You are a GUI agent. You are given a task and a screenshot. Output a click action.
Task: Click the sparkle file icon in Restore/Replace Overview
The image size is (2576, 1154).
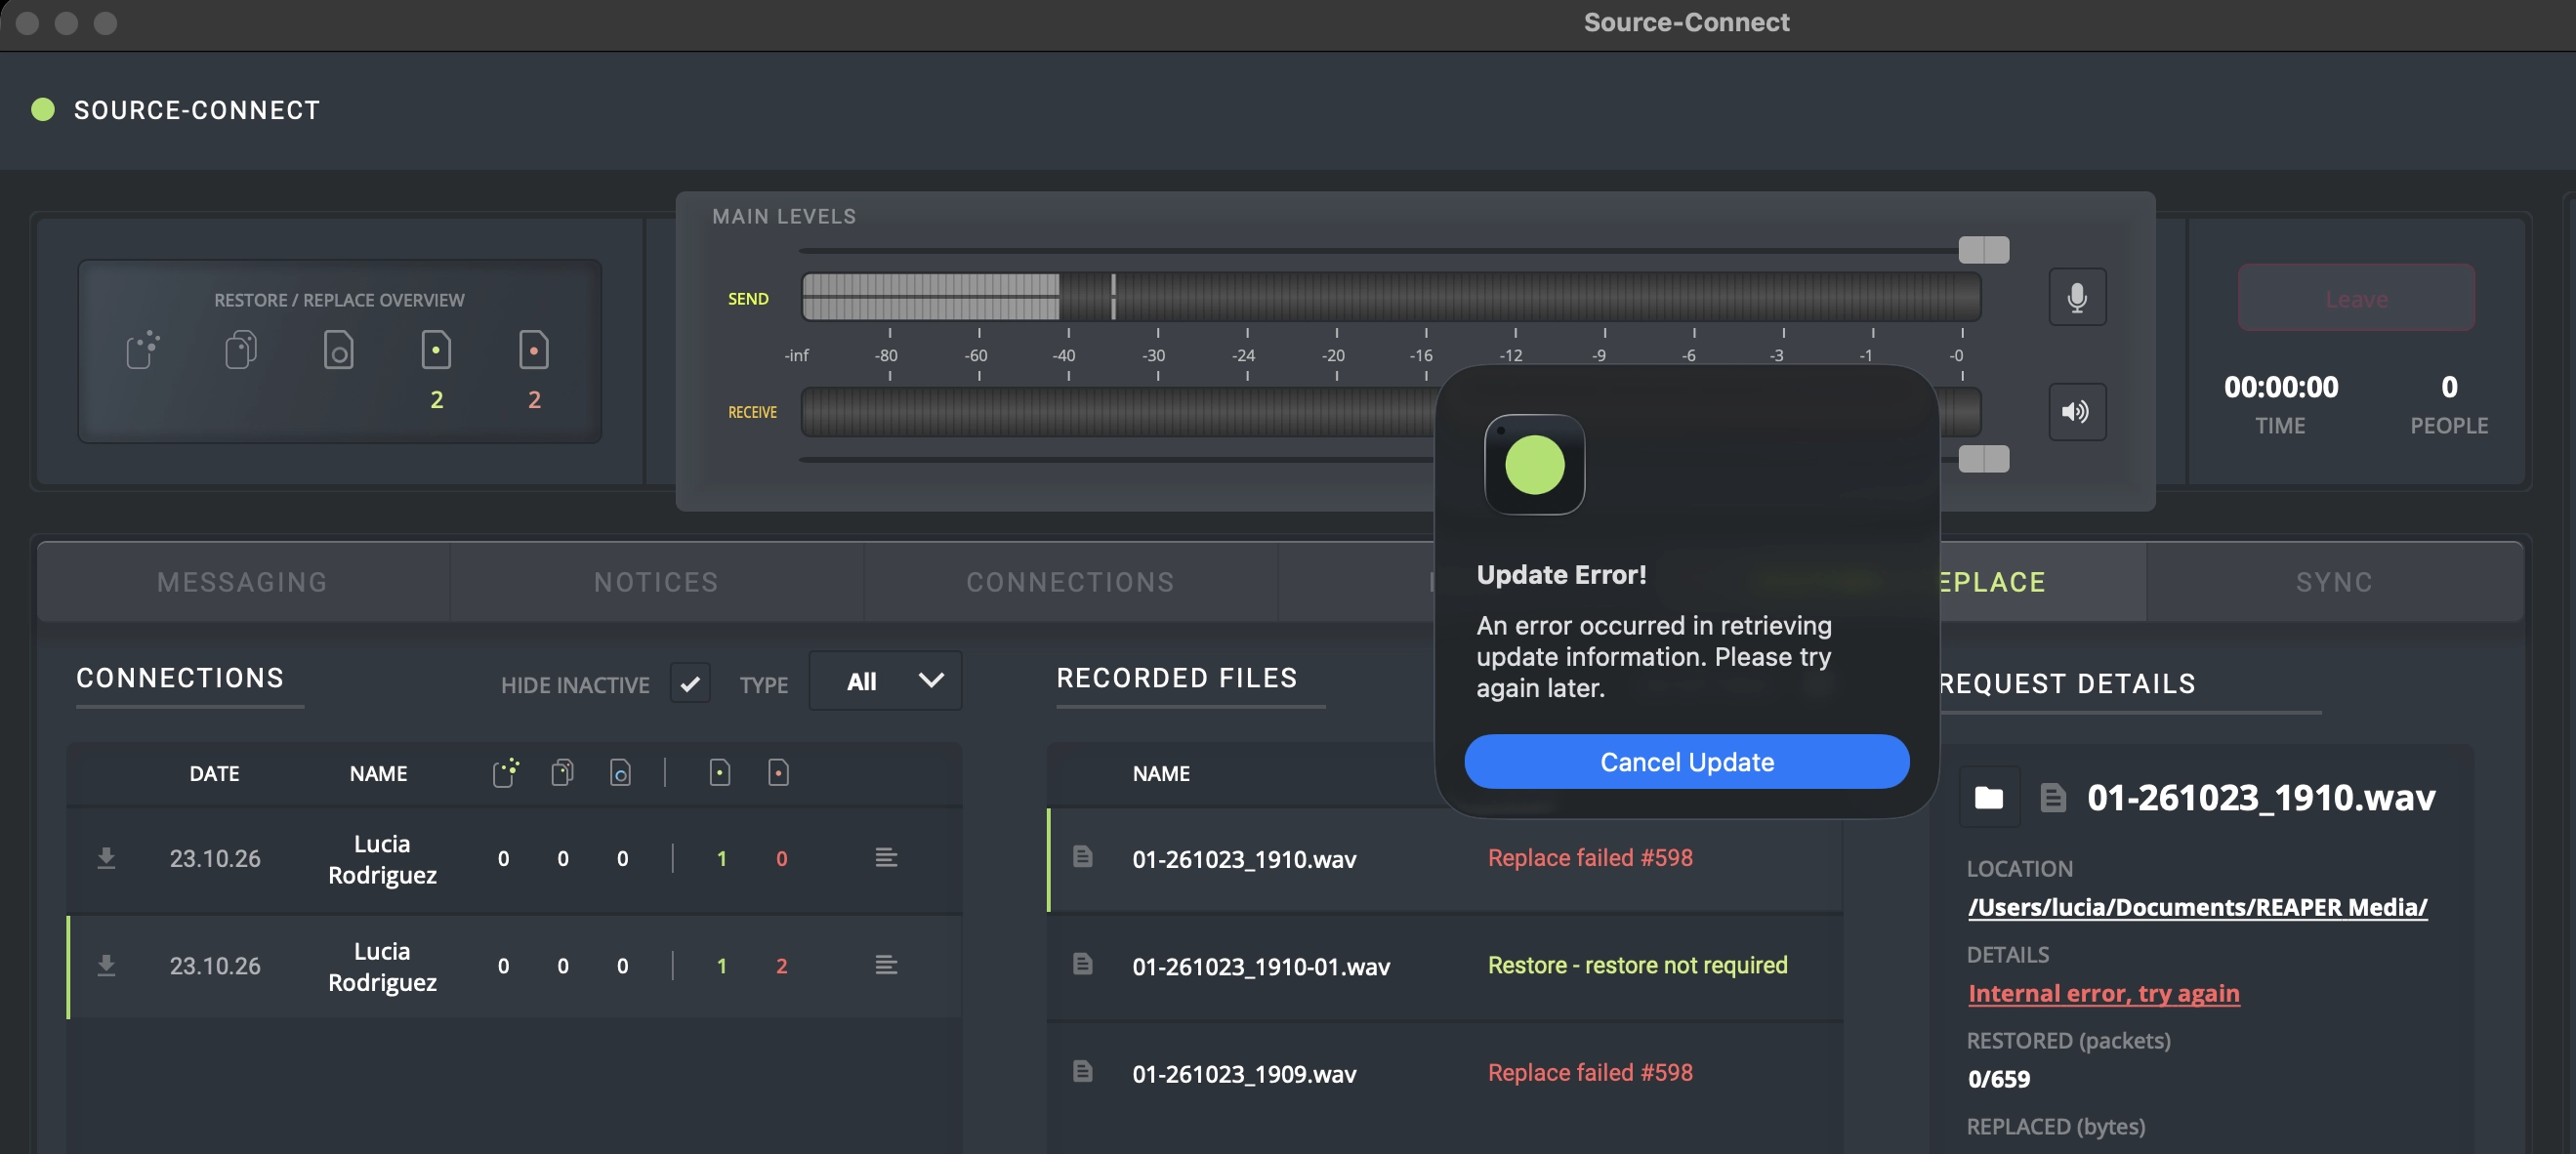point(143,350)
